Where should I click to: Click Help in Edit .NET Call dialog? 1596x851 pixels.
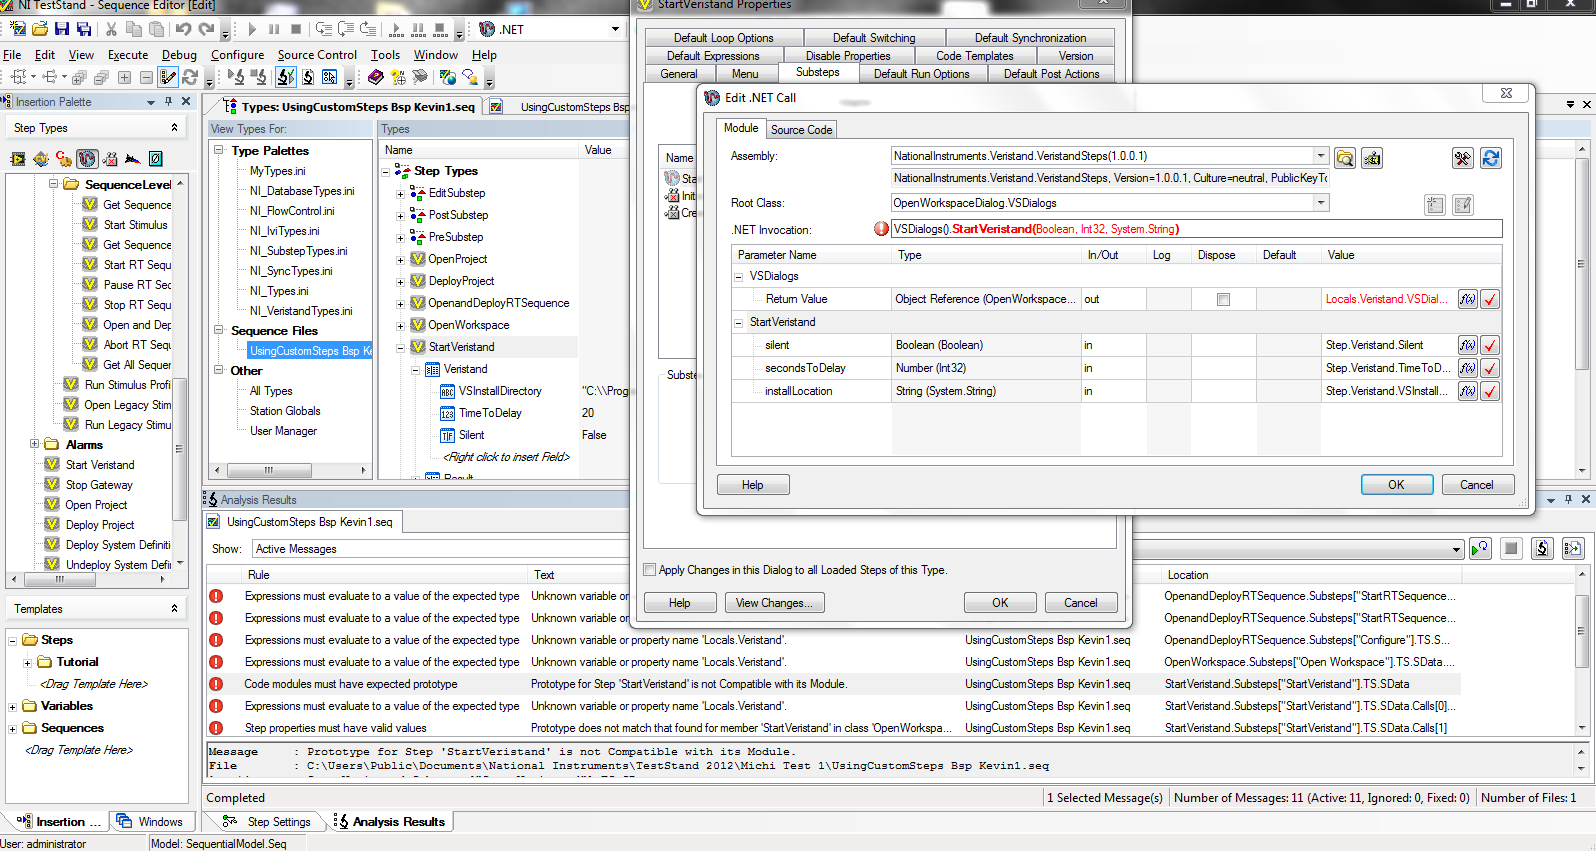click(753, 485)
